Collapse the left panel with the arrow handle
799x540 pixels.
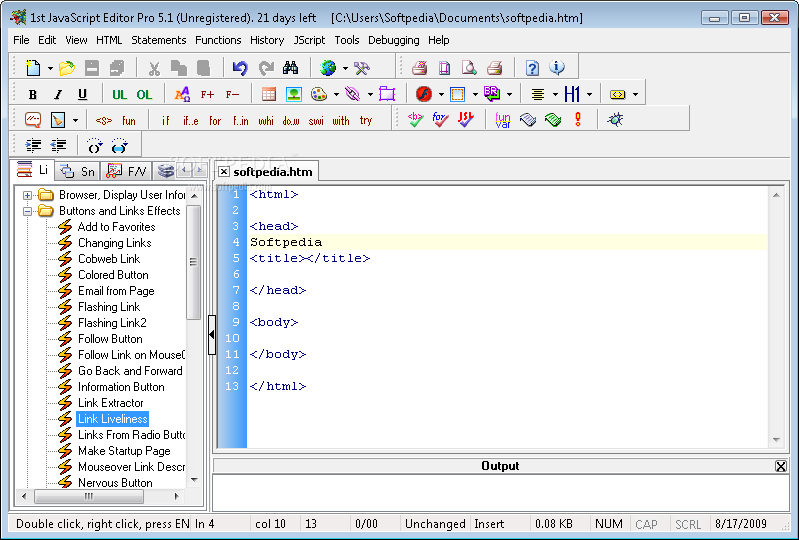tap(212, 335)
